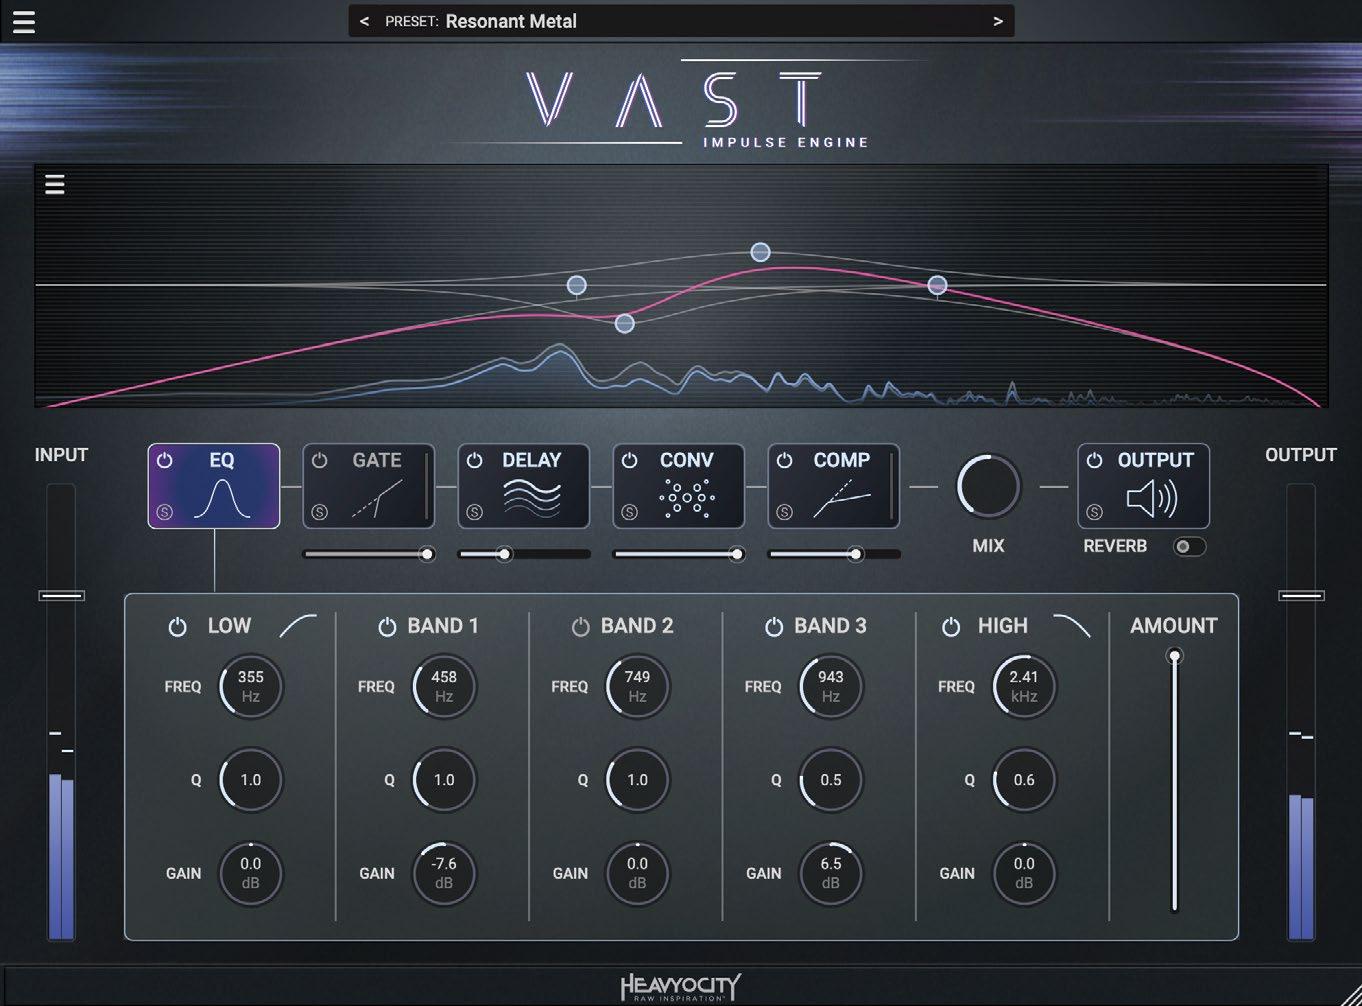Click the Heavyocity logo
This screenshot has height=1006, width=1362.
coord(681,987)
